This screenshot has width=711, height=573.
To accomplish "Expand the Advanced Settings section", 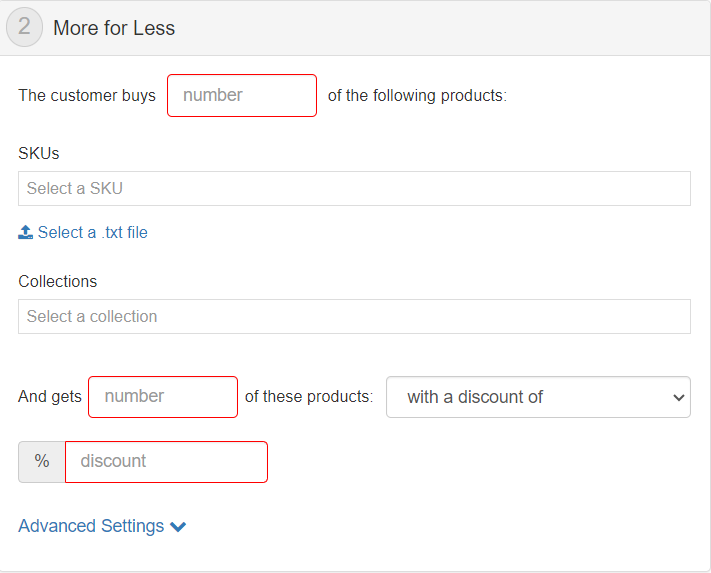I will (x=91, y=526).
